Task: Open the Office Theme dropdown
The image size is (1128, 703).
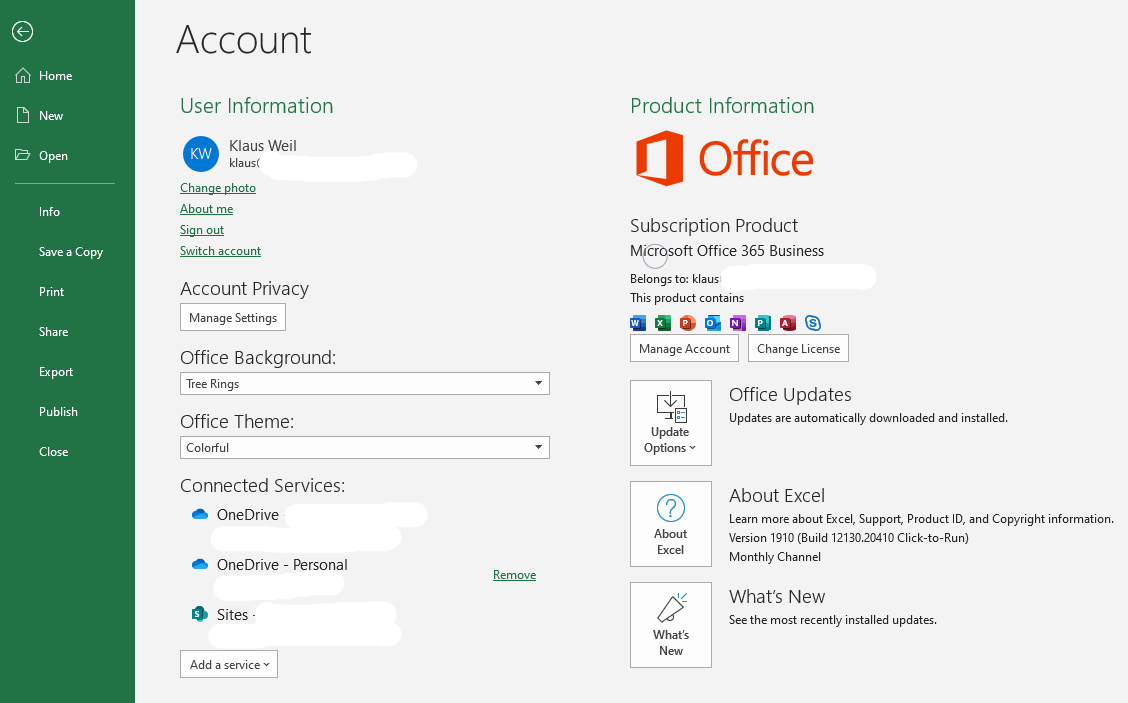Action: pos(365,448)
